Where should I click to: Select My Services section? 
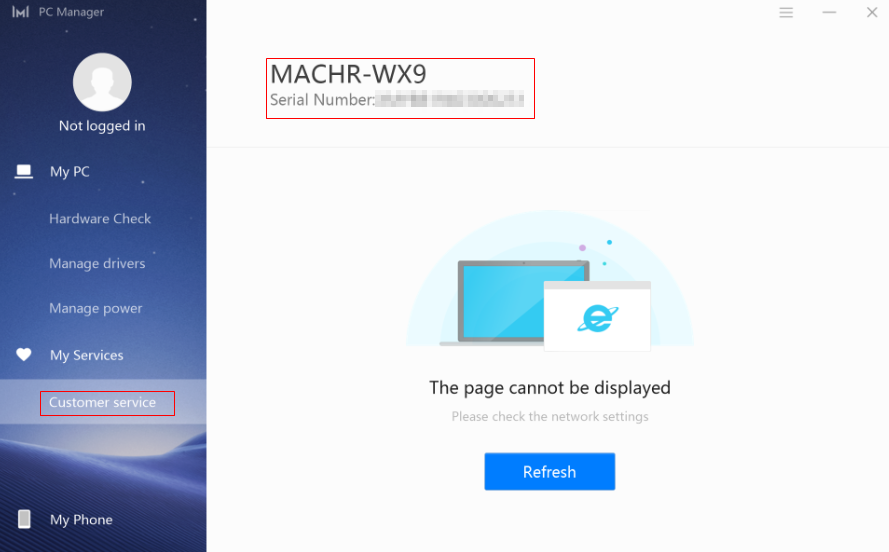click(x=87, y=355)
